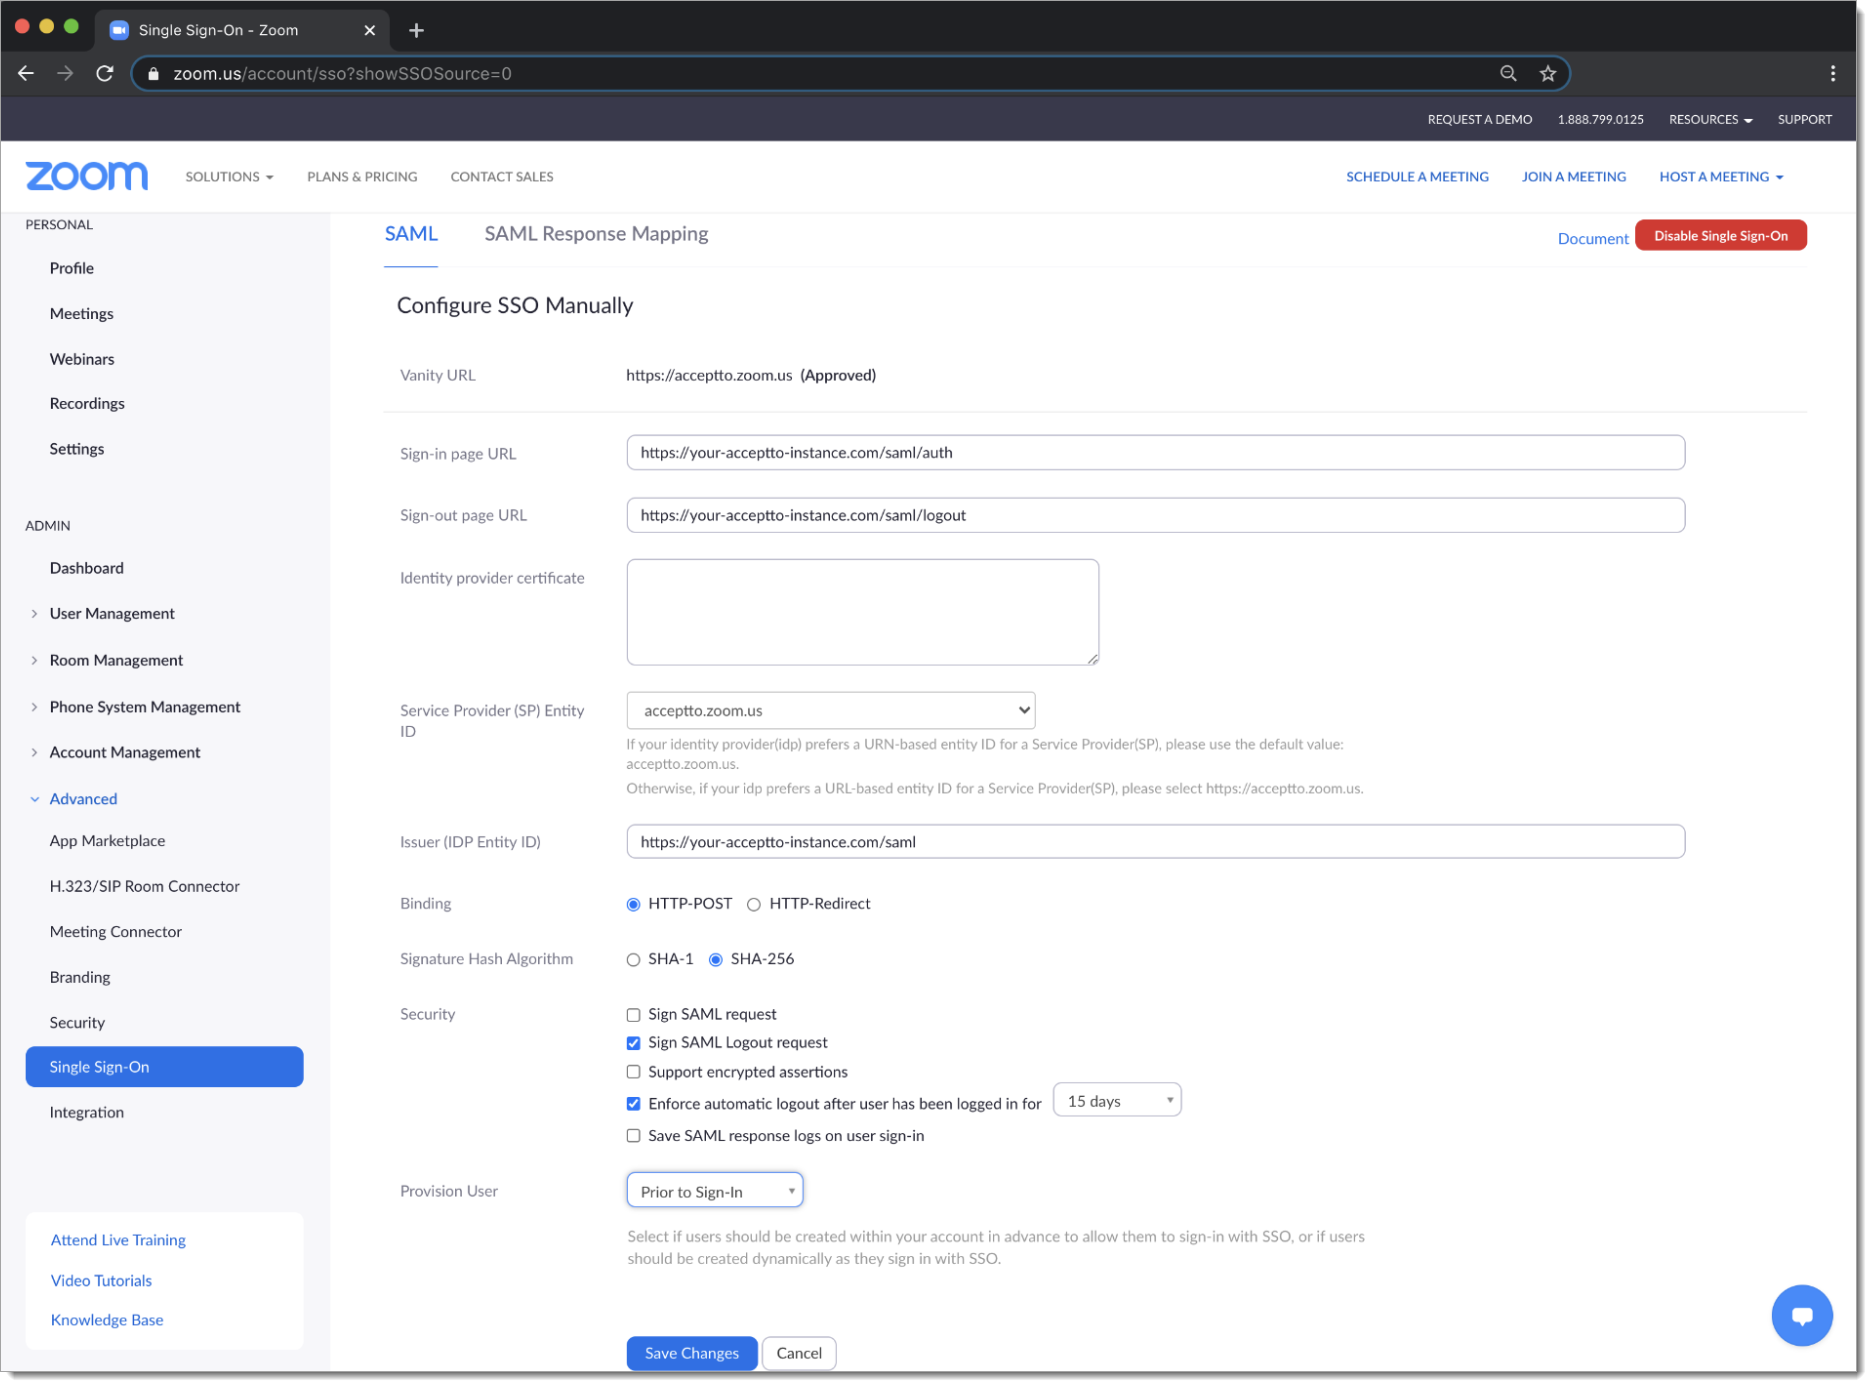The image size is (1872, 1387).
Task: Click the browser forward arrow
Action: (x=65, y=73)
